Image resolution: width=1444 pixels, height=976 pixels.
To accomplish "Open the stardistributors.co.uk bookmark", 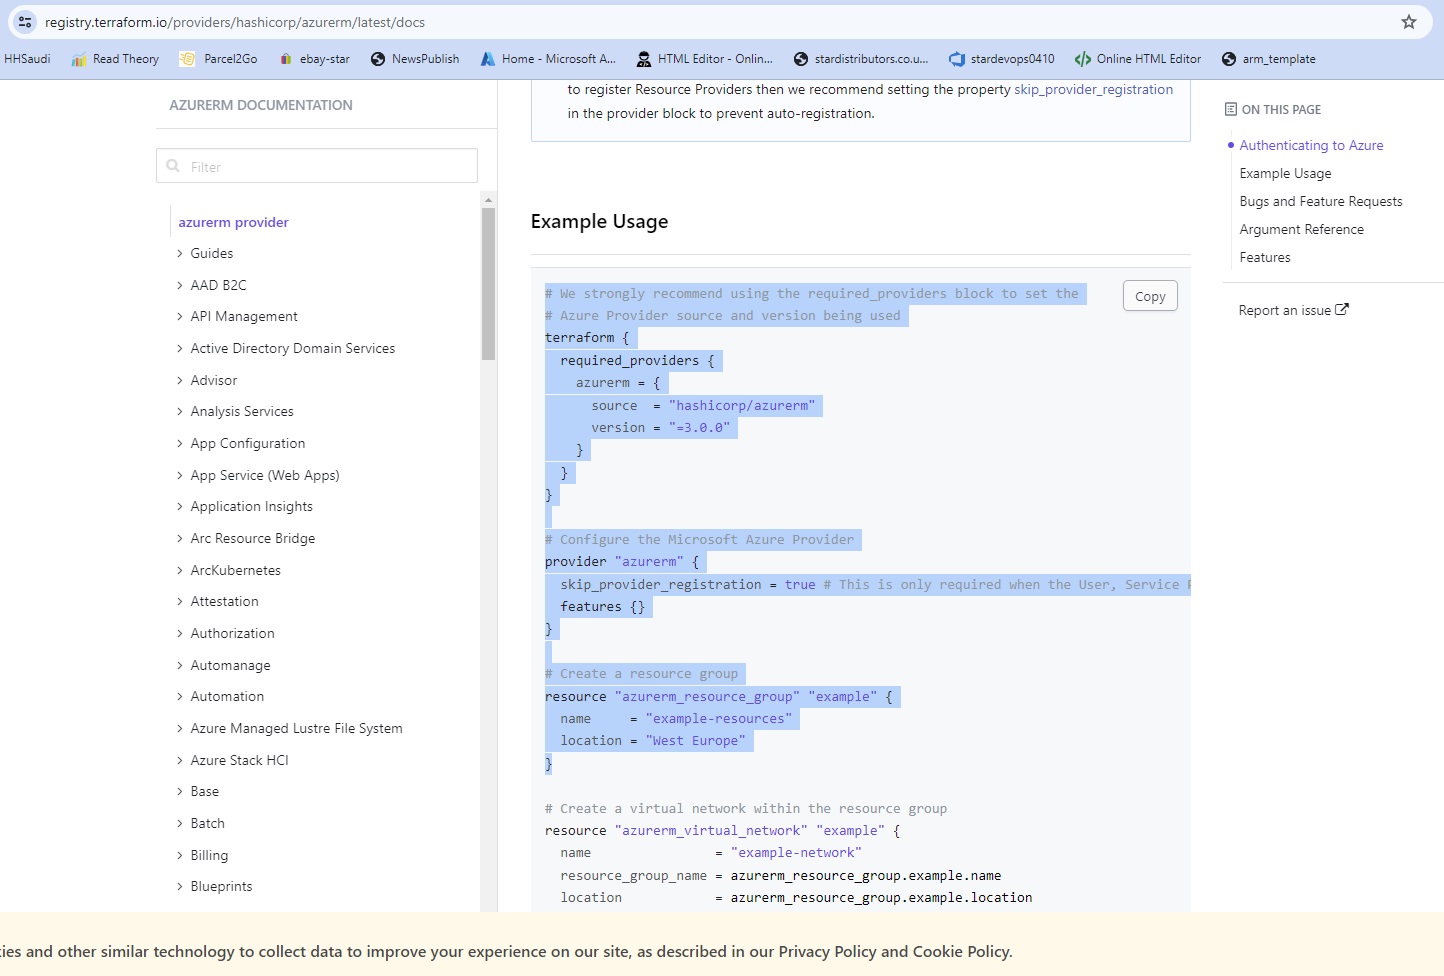I will pyautogui.click(x=861, y=59).
